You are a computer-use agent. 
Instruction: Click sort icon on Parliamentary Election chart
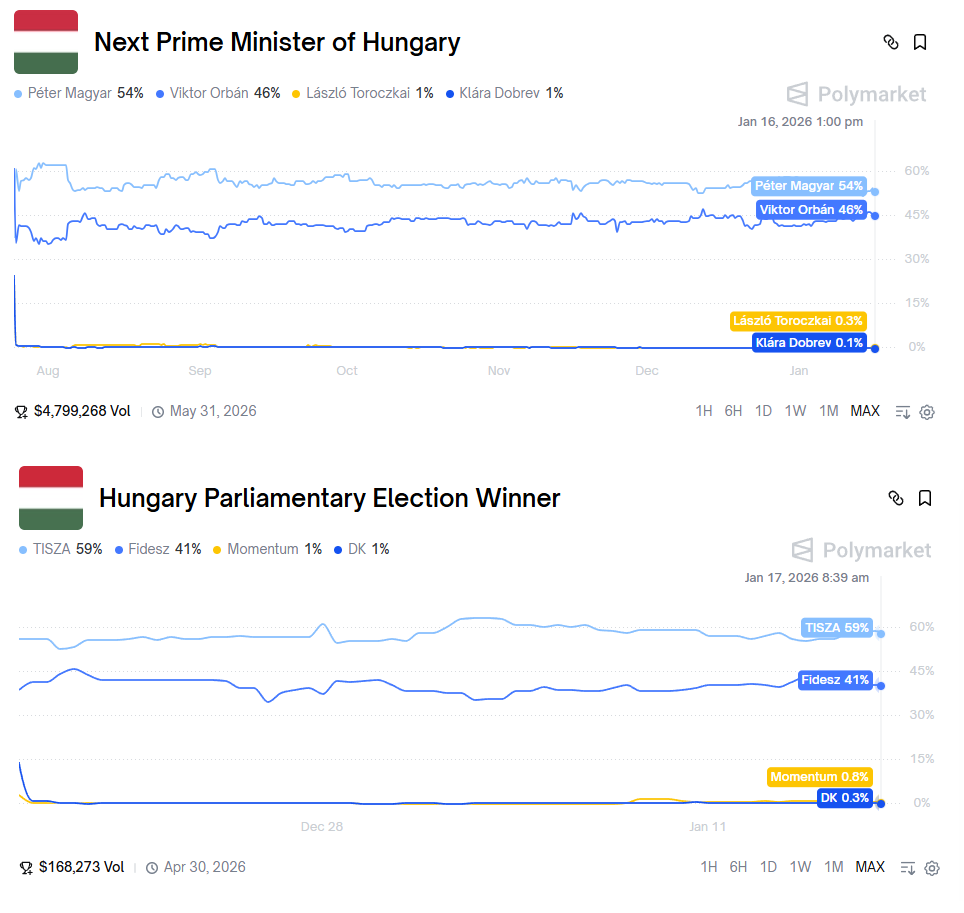pyautogui.click(x=908, y=868)
